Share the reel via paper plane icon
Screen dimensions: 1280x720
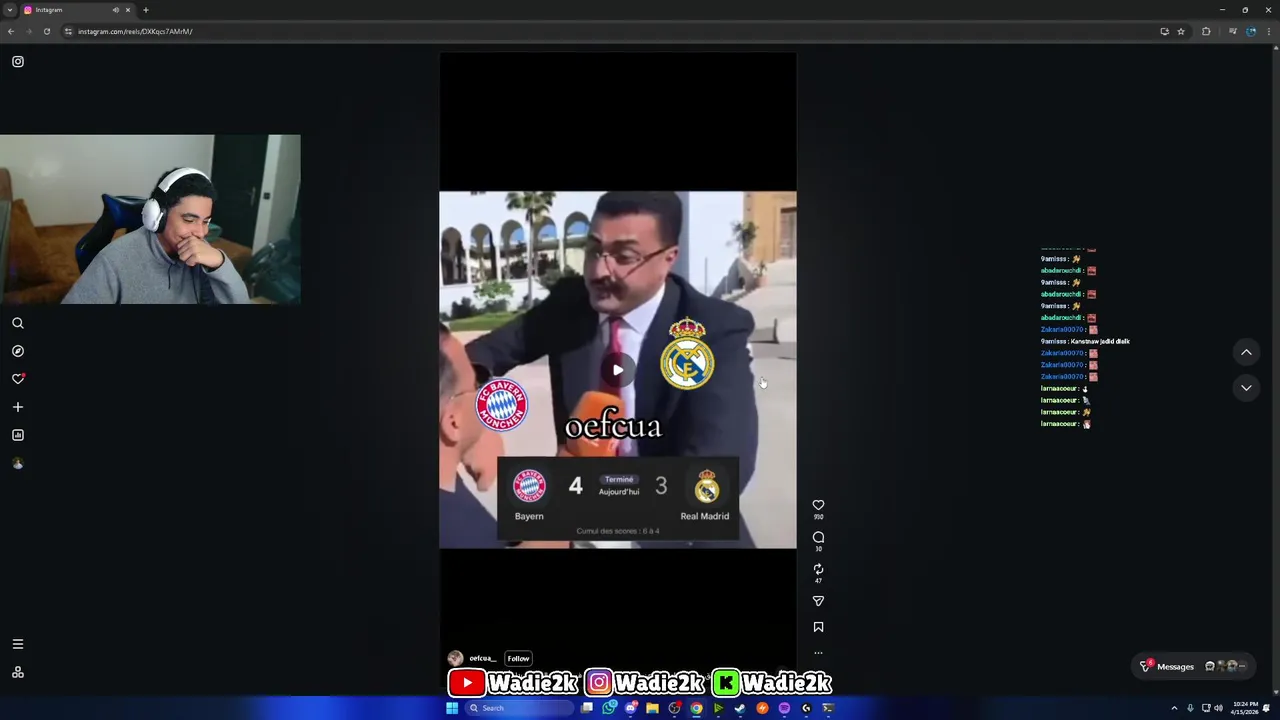click(818, 601)
